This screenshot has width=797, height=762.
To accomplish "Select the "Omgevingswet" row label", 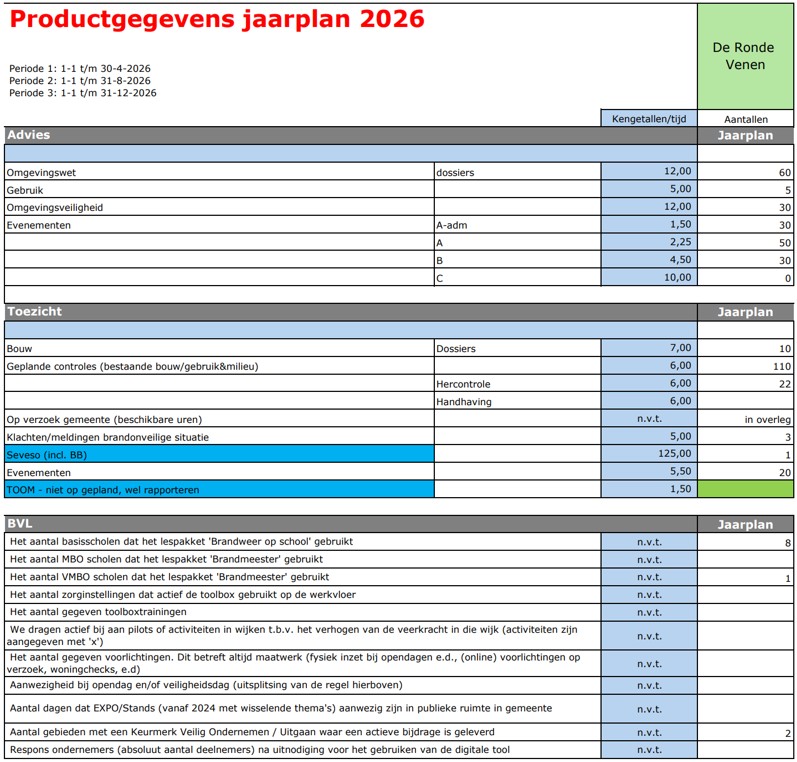I will coord(41,172).
